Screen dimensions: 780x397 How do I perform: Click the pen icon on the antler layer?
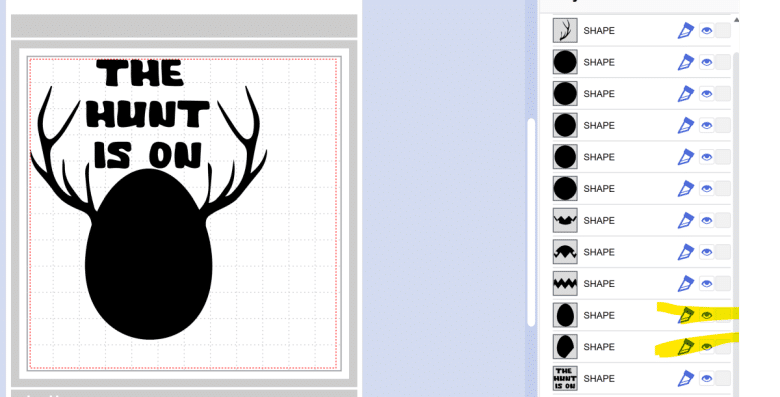(685, 31)
